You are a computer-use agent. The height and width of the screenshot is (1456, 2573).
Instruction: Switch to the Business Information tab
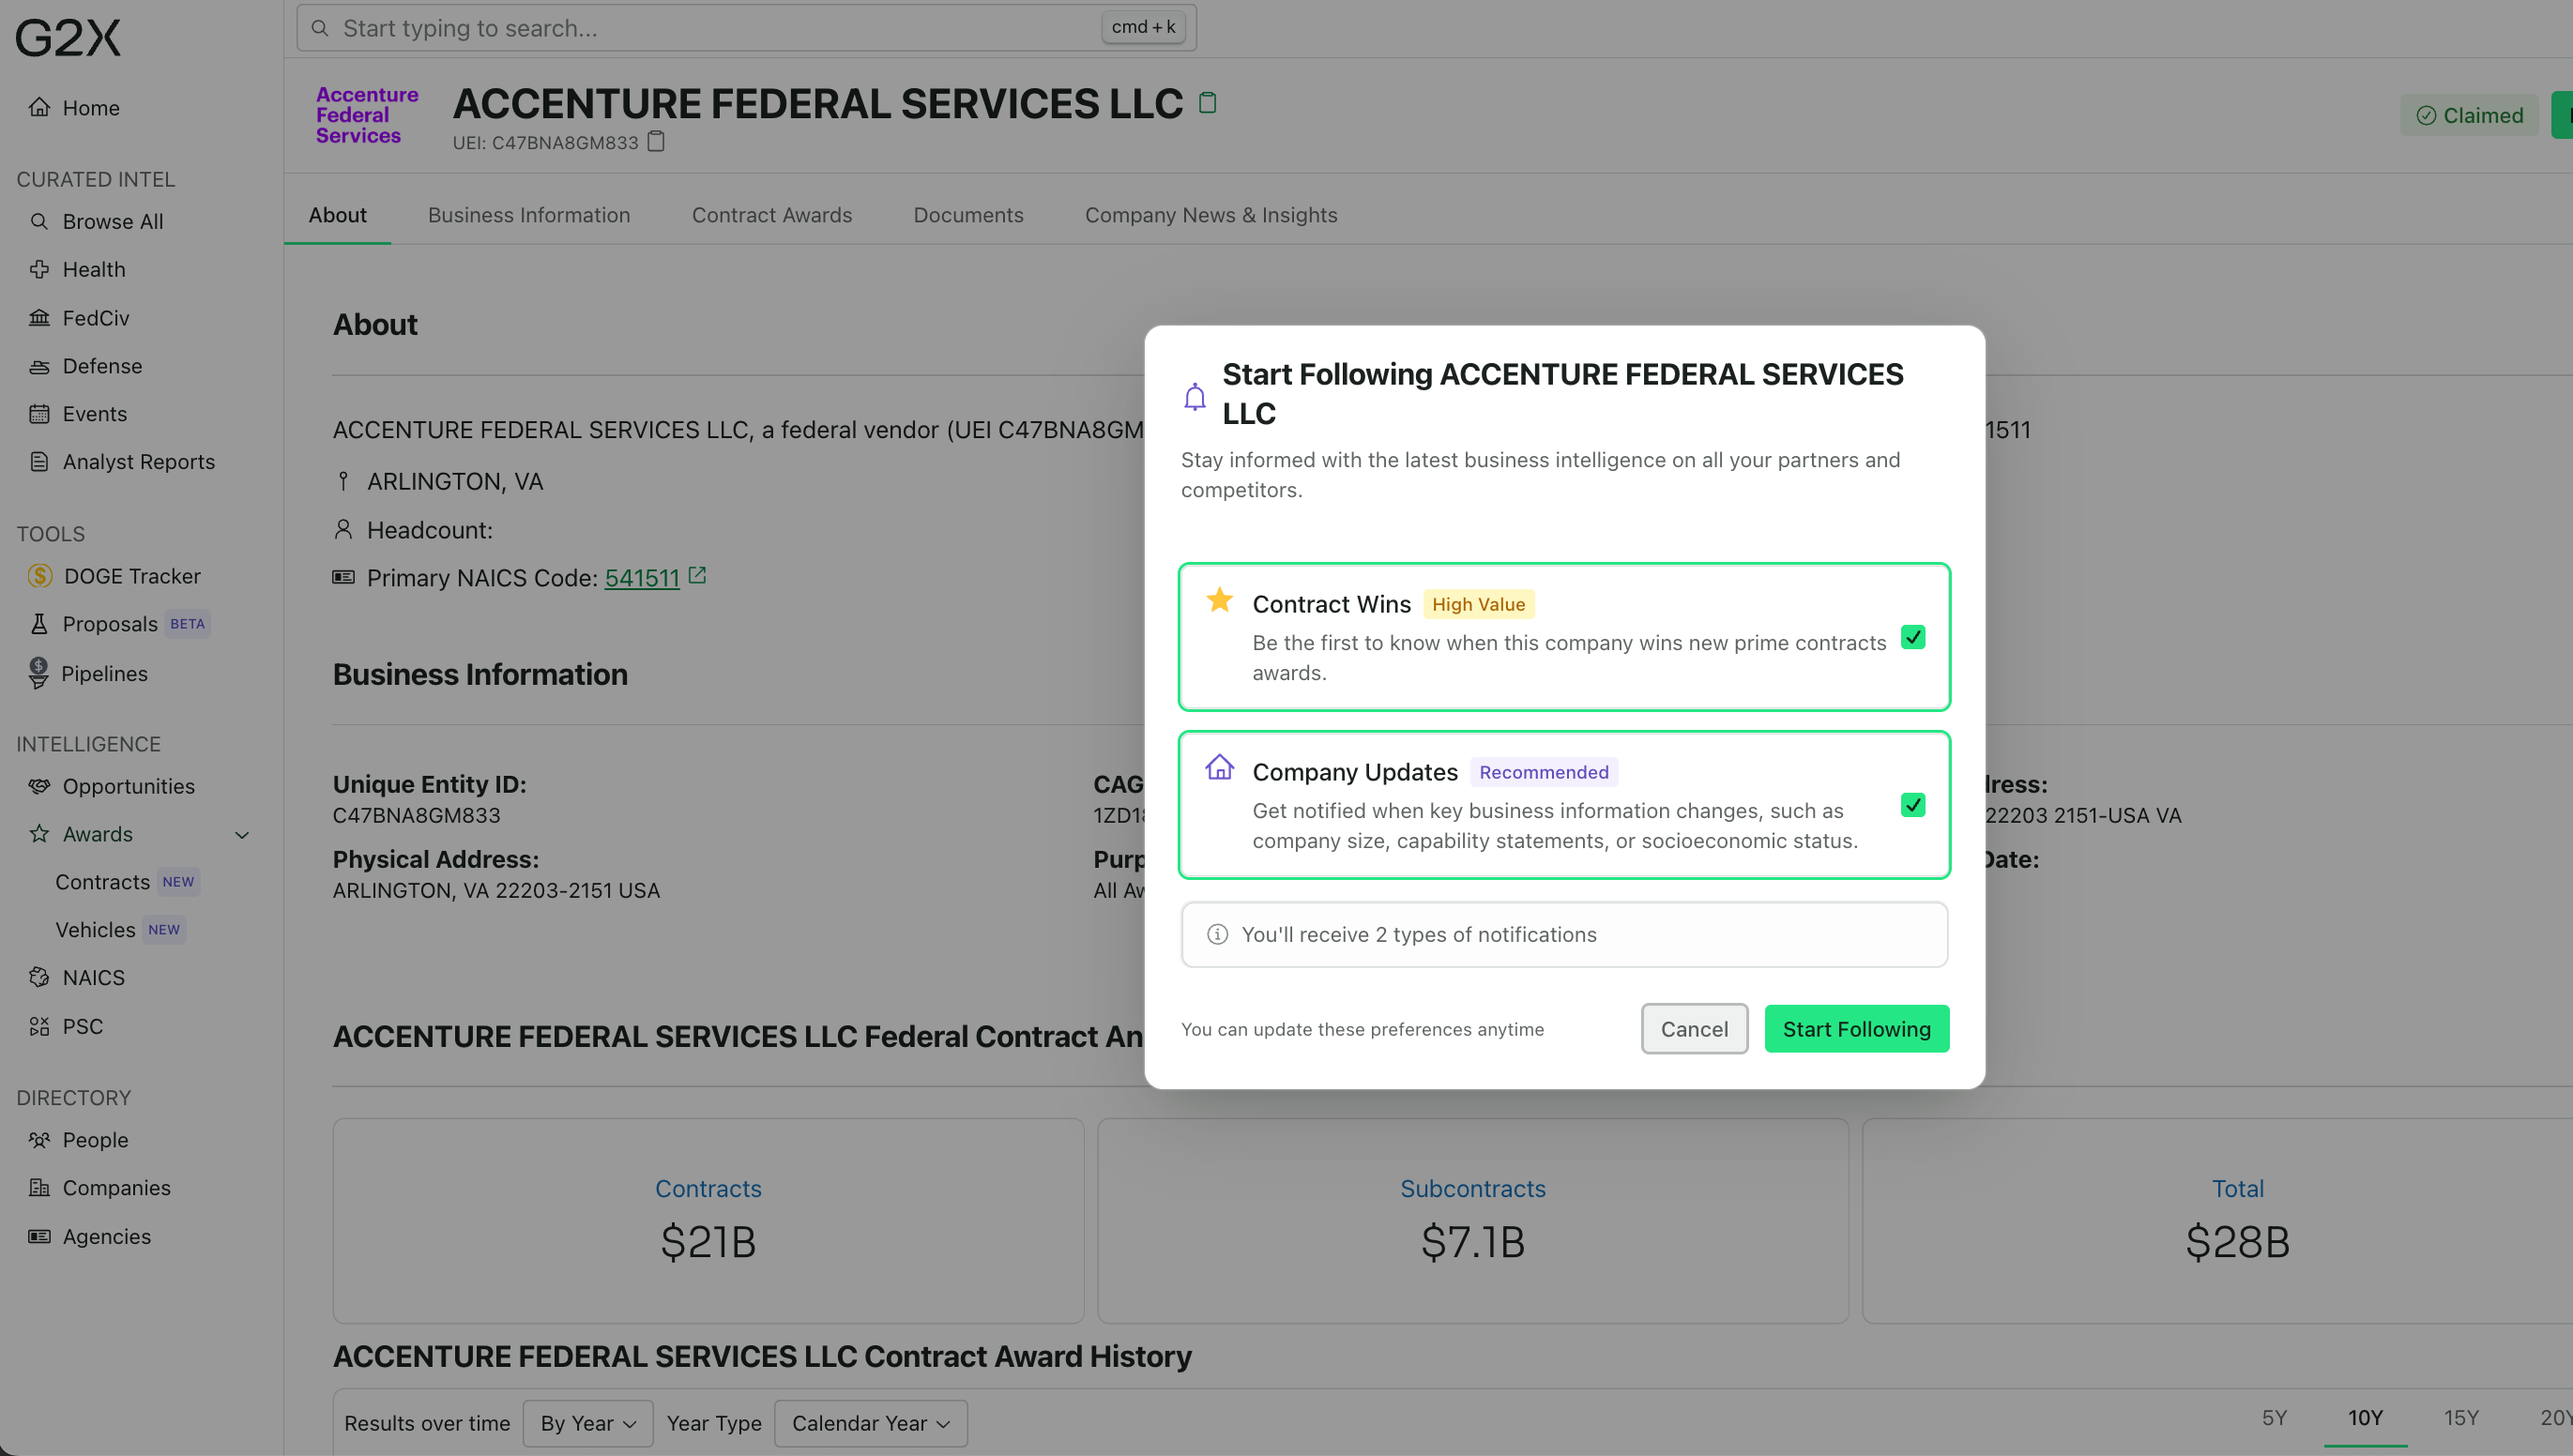[x=529, y=215]
